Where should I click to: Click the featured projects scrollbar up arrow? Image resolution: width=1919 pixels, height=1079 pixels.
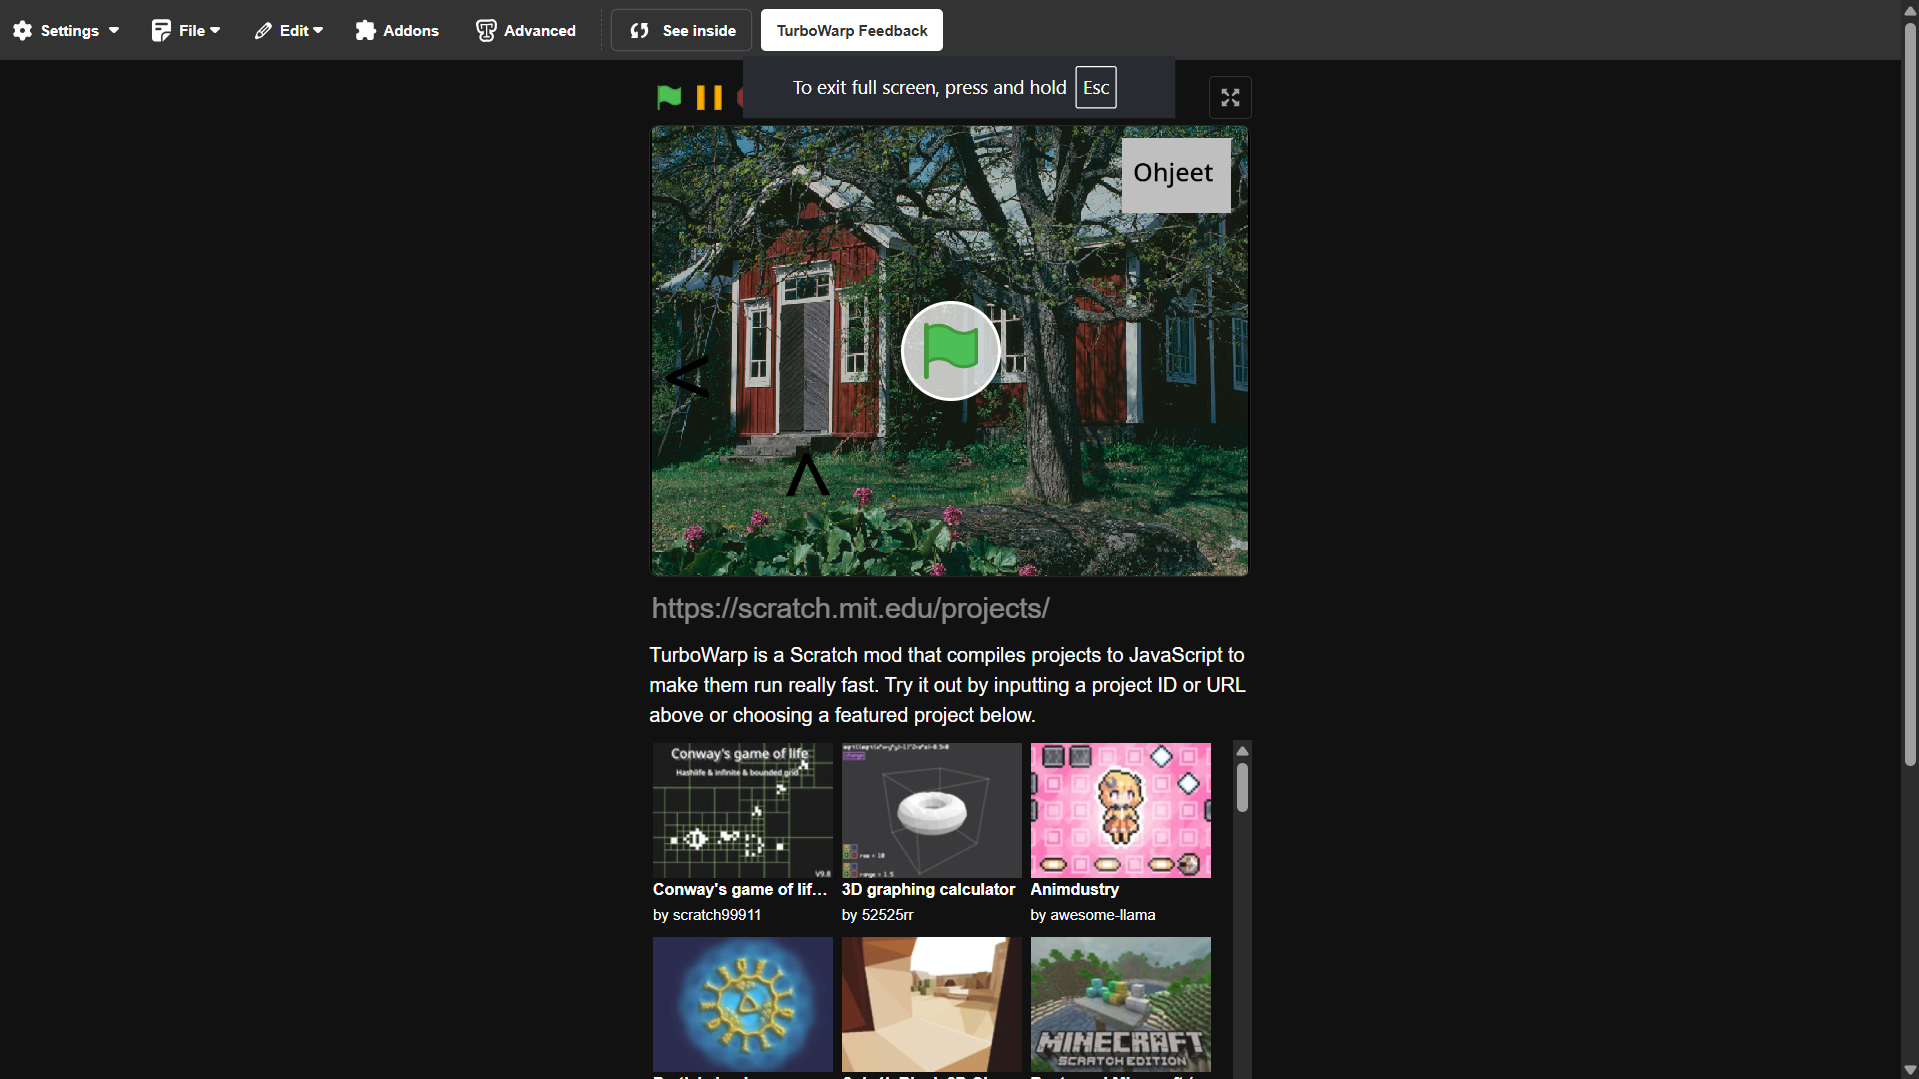coord(1242,751)
